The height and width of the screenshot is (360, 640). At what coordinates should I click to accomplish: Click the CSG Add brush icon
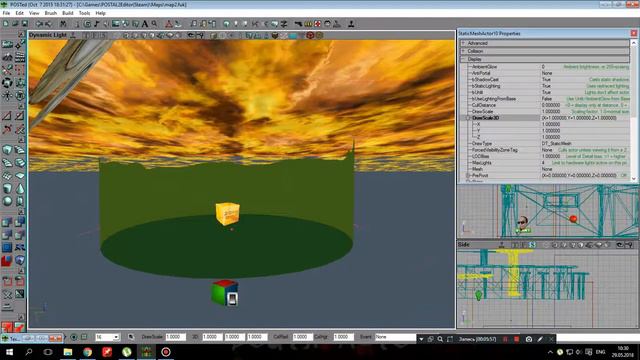[7, 222]
